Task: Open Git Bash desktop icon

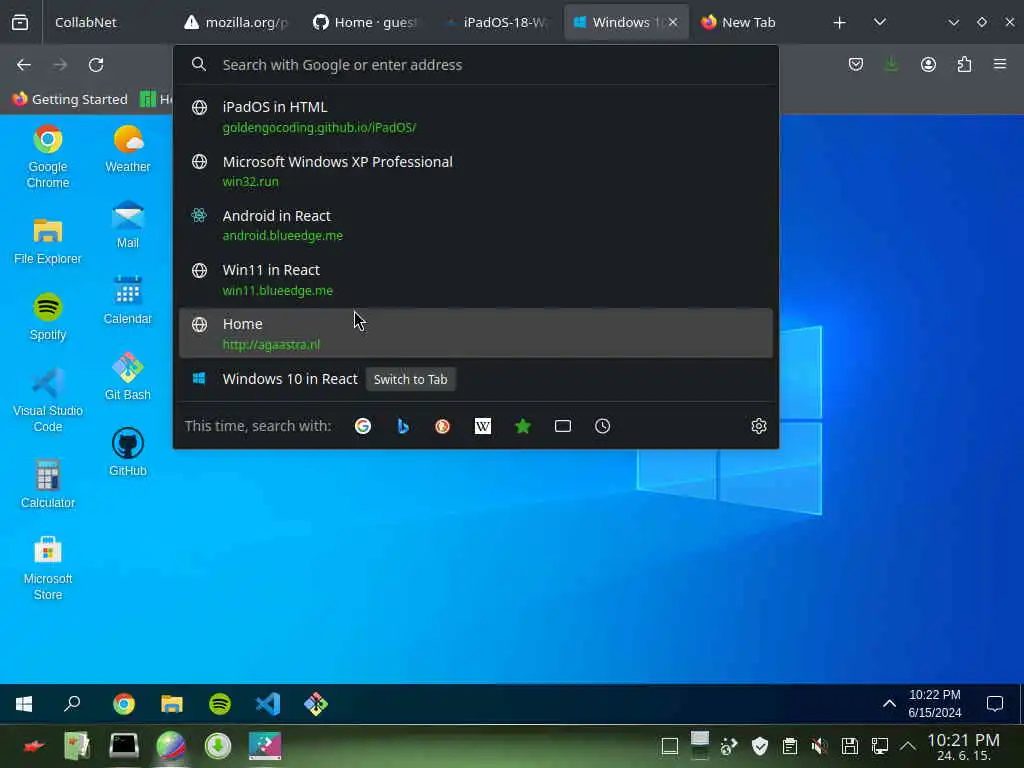Action: click(127, 377)
